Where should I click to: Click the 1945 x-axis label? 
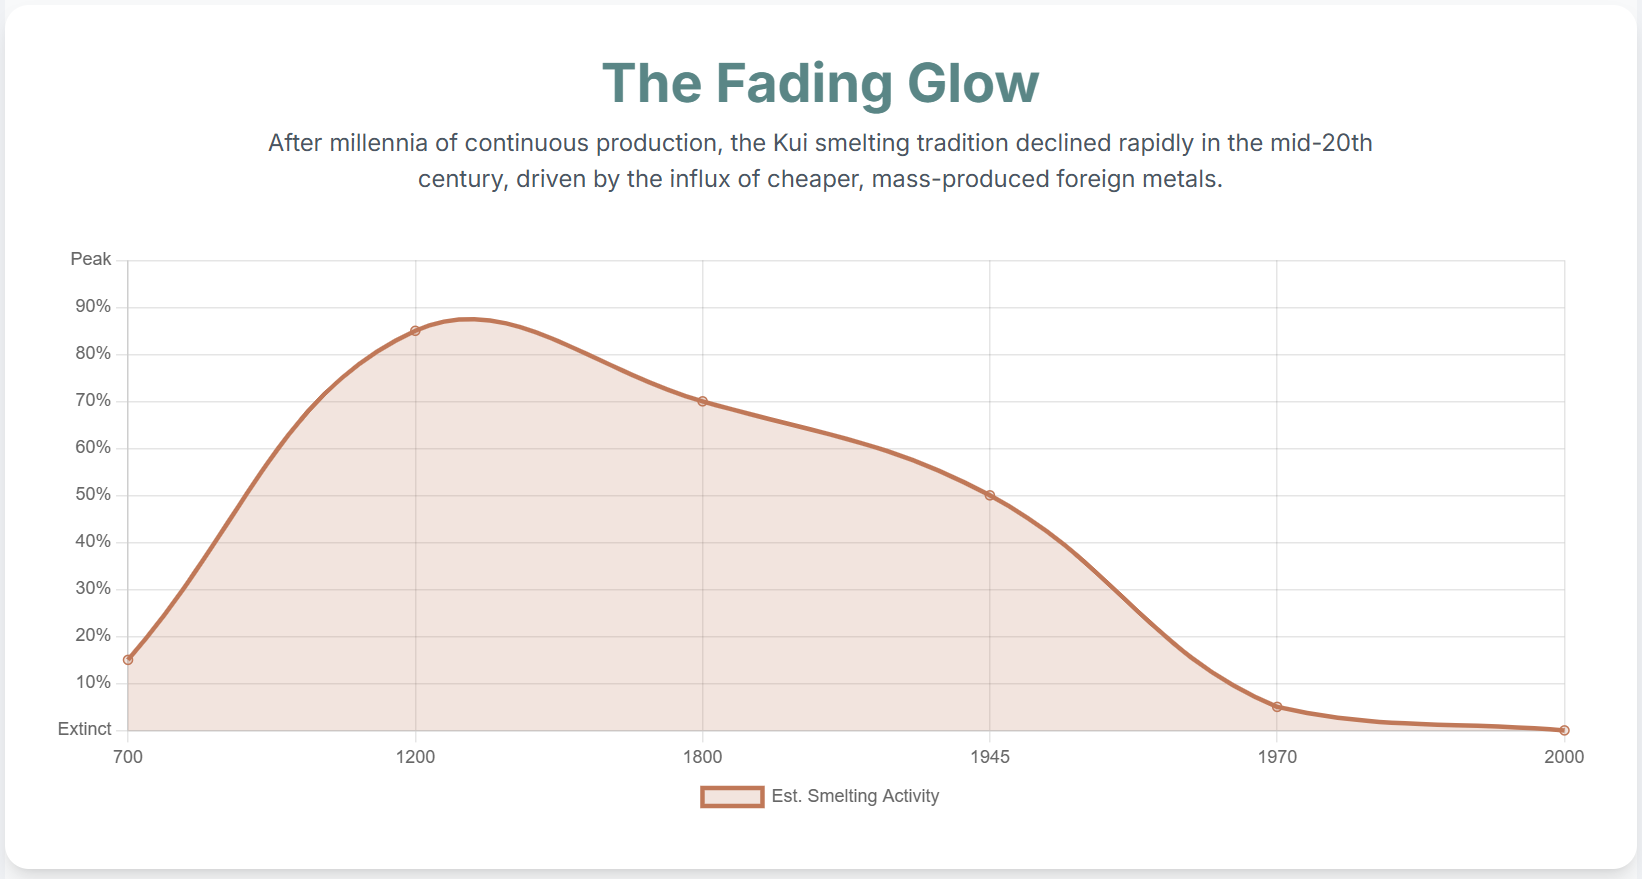click(x=990, y=756)
